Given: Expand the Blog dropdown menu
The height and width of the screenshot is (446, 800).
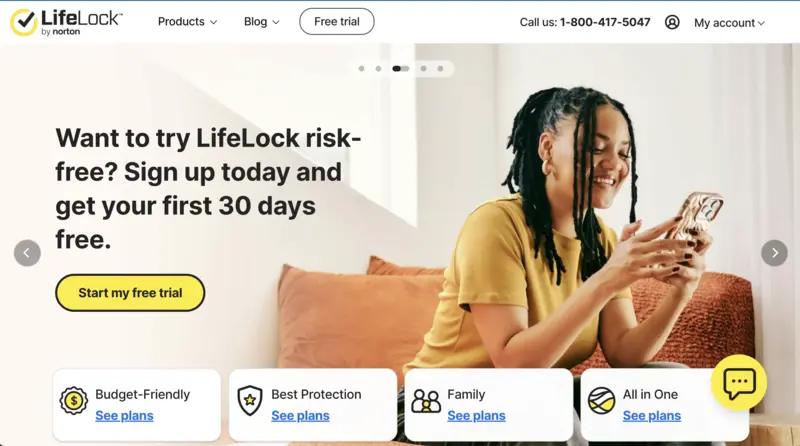Looking at the screenshot, I should click(x=261, y=22).
